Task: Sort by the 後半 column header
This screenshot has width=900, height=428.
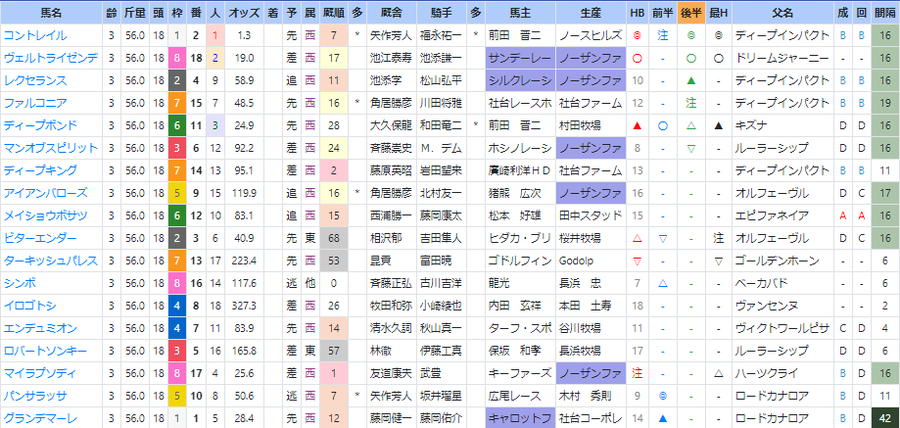Action: click(691, 13)
